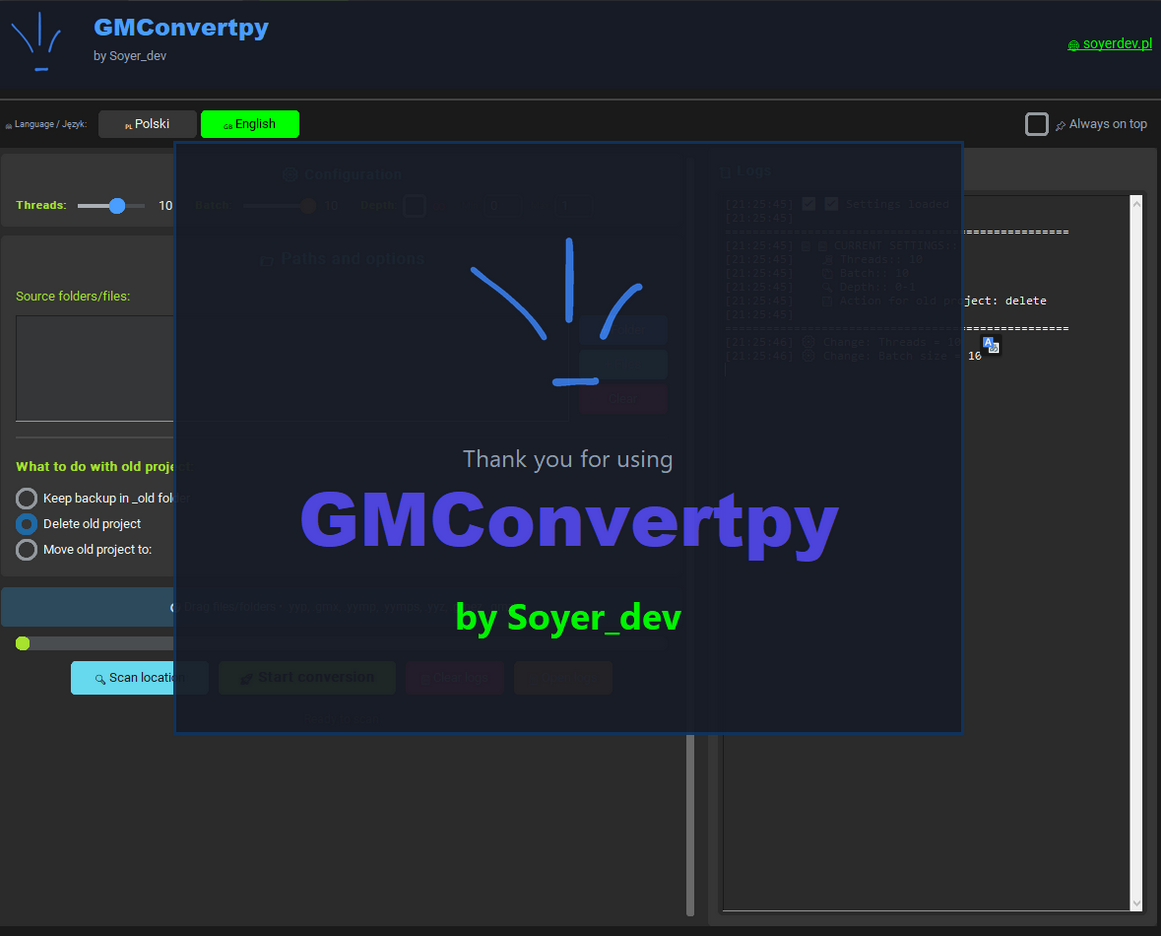Select the Delete old project radio button

[x=27, y=524]
